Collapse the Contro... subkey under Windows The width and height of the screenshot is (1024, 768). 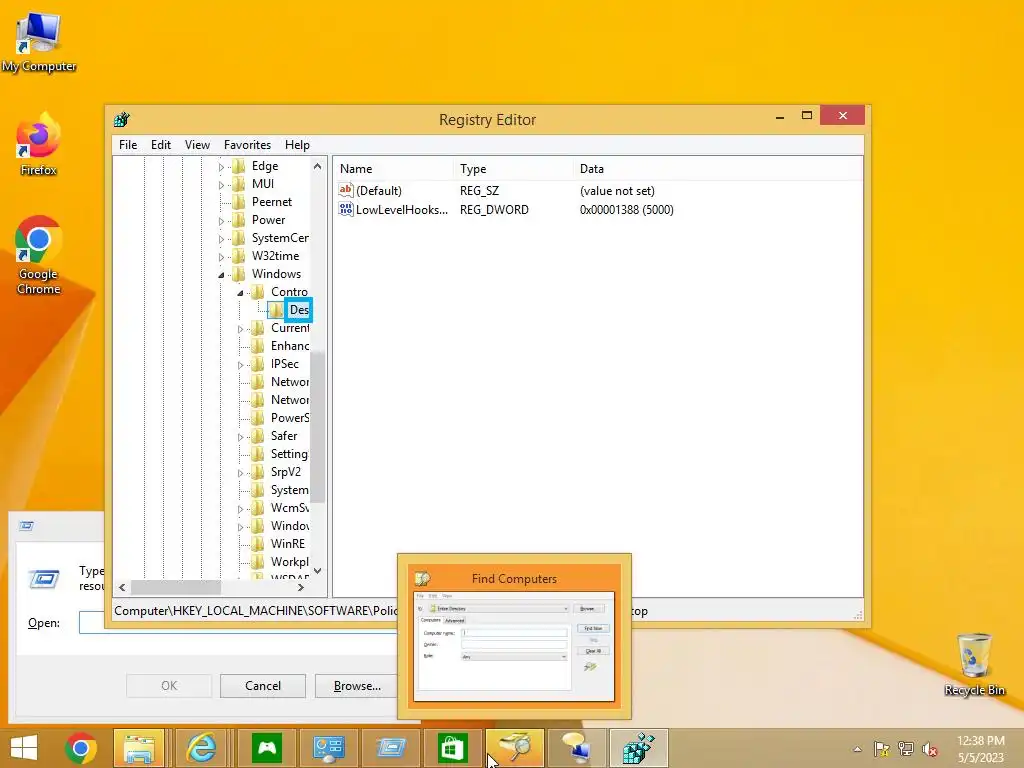[x=240, y=293]
